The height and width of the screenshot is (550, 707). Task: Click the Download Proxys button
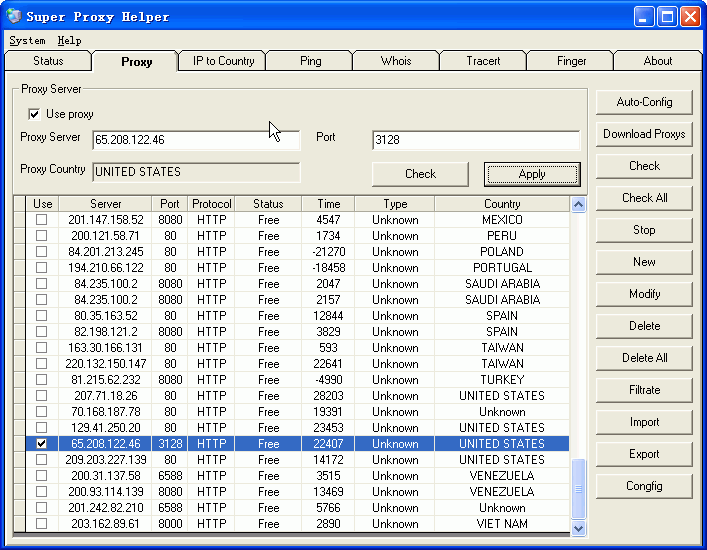coord(644,134)
